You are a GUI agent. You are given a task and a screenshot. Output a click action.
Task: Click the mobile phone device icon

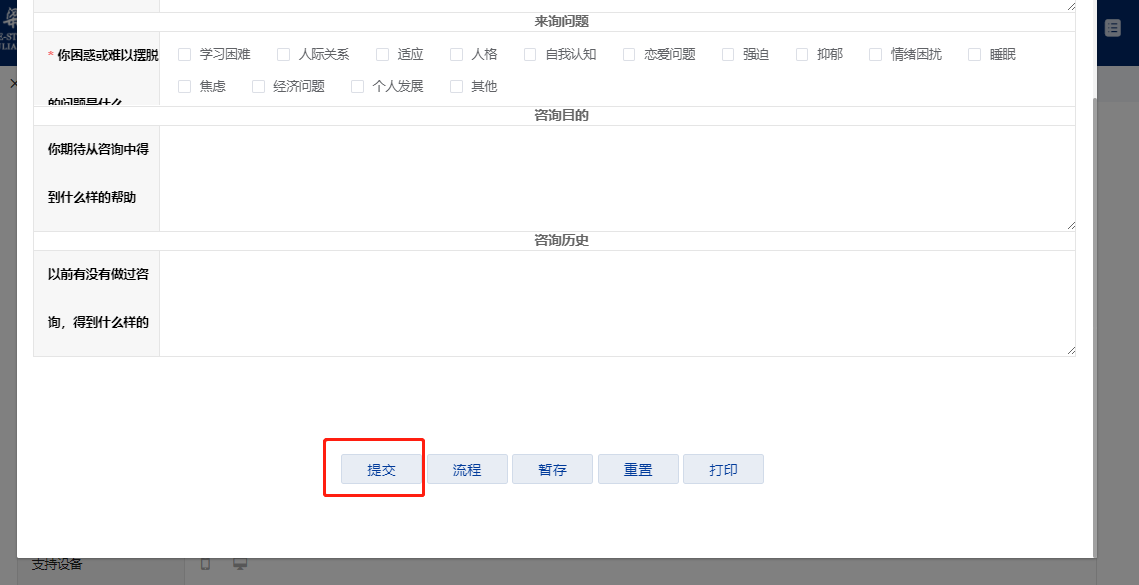206,564
